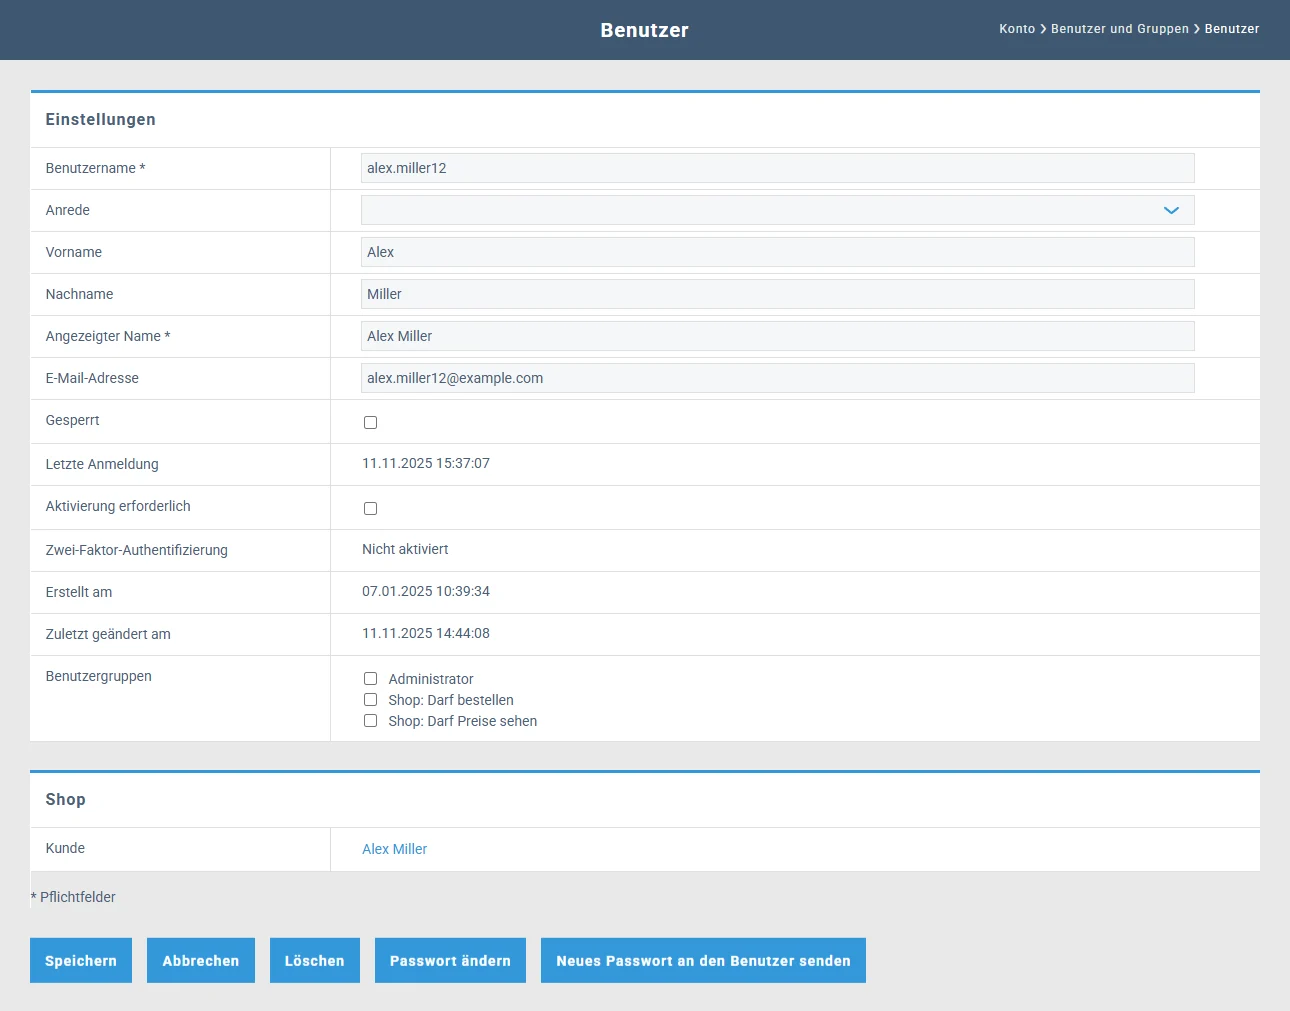The image size is (1290, 1011).
Task: Focus the Vorname input field
Action: click(777, 252)
